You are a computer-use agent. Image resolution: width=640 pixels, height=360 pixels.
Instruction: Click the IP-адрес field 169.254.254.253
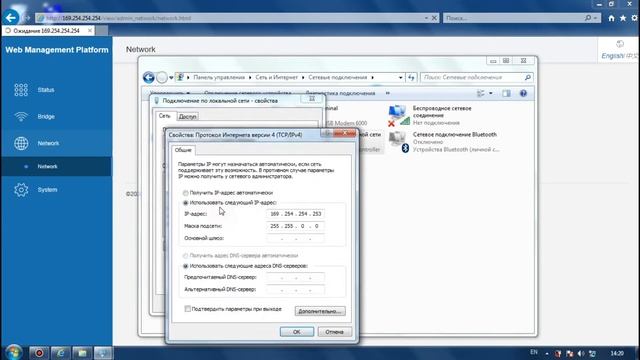[295, 214]
